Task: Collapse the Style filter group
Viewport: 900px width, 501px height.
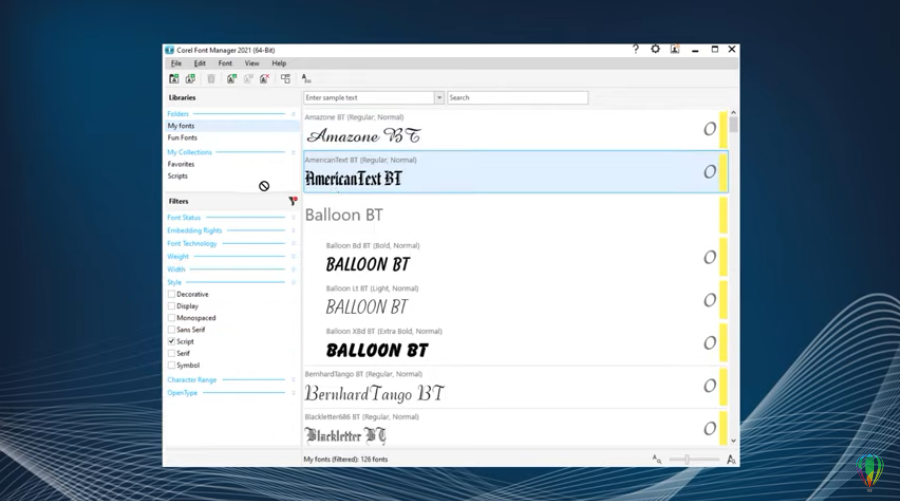Action: pyautogui.click(x=293, y=282)
